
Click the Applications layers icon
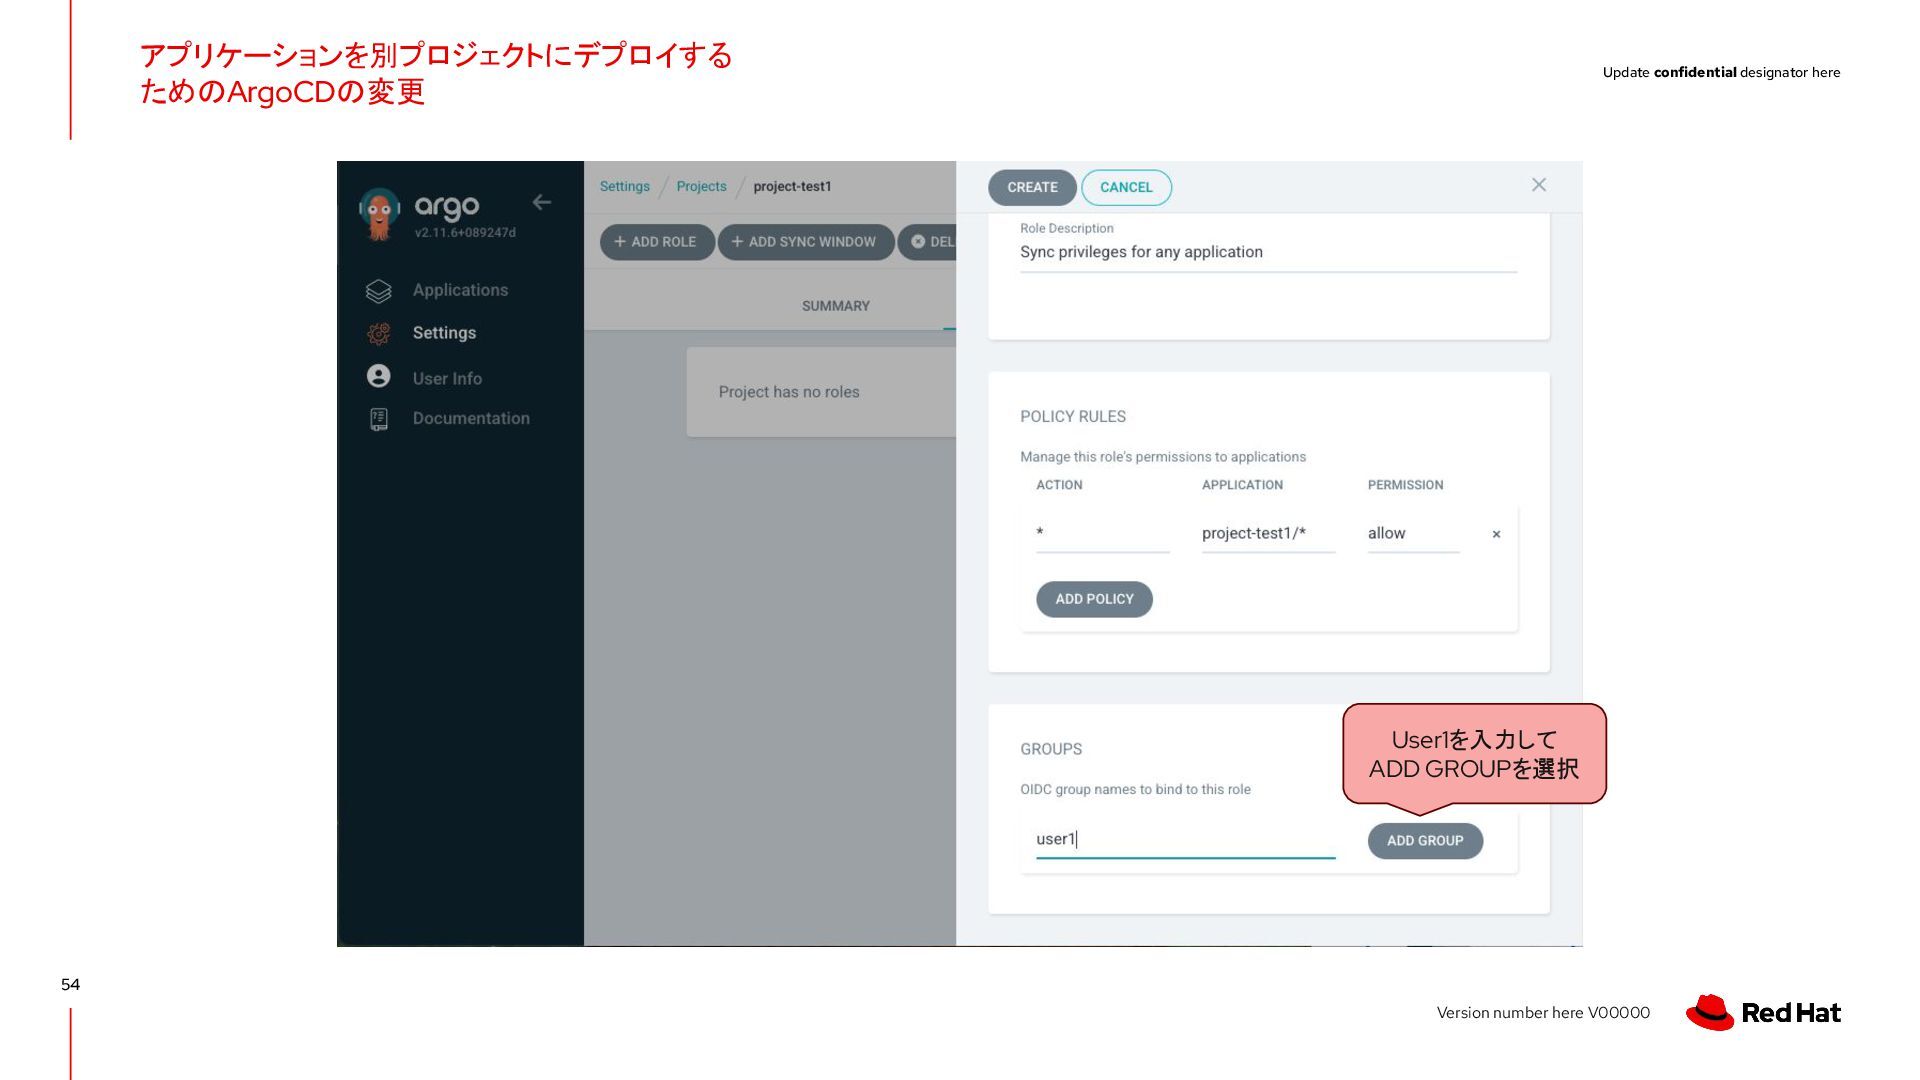tap(379, 290)
